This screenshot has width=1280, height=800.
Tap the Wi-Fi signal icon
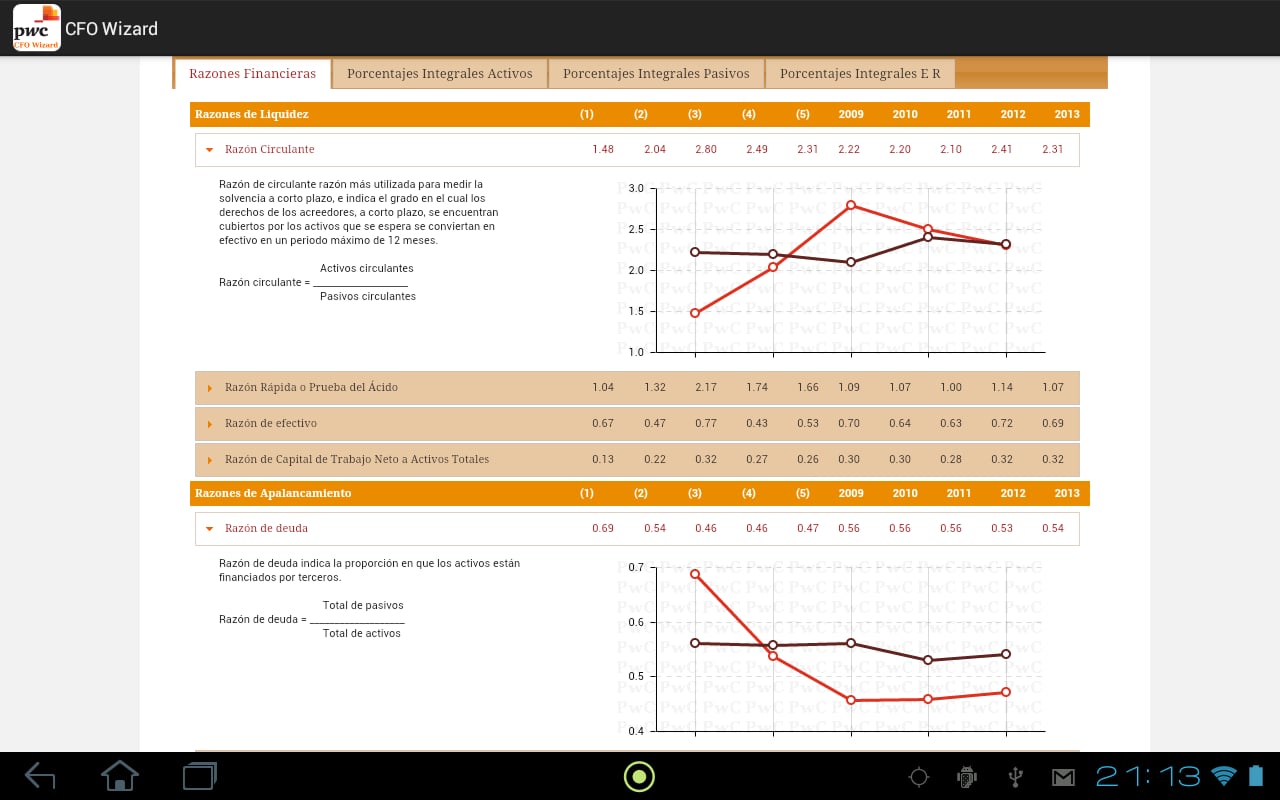tap(1224, 775)
